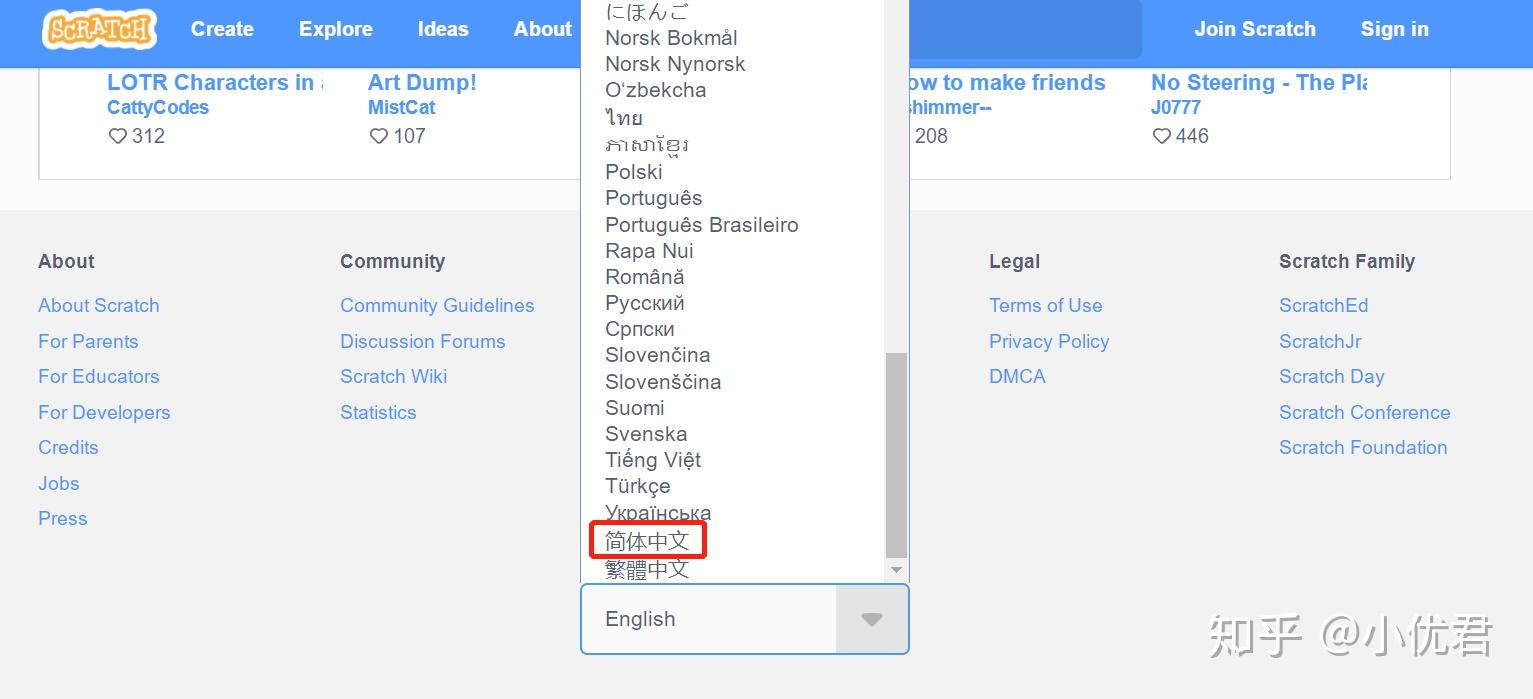Screen dimensions: 1533x699
Task: Open the Create page
Action: pyautogui.click(x=222, y=29)
